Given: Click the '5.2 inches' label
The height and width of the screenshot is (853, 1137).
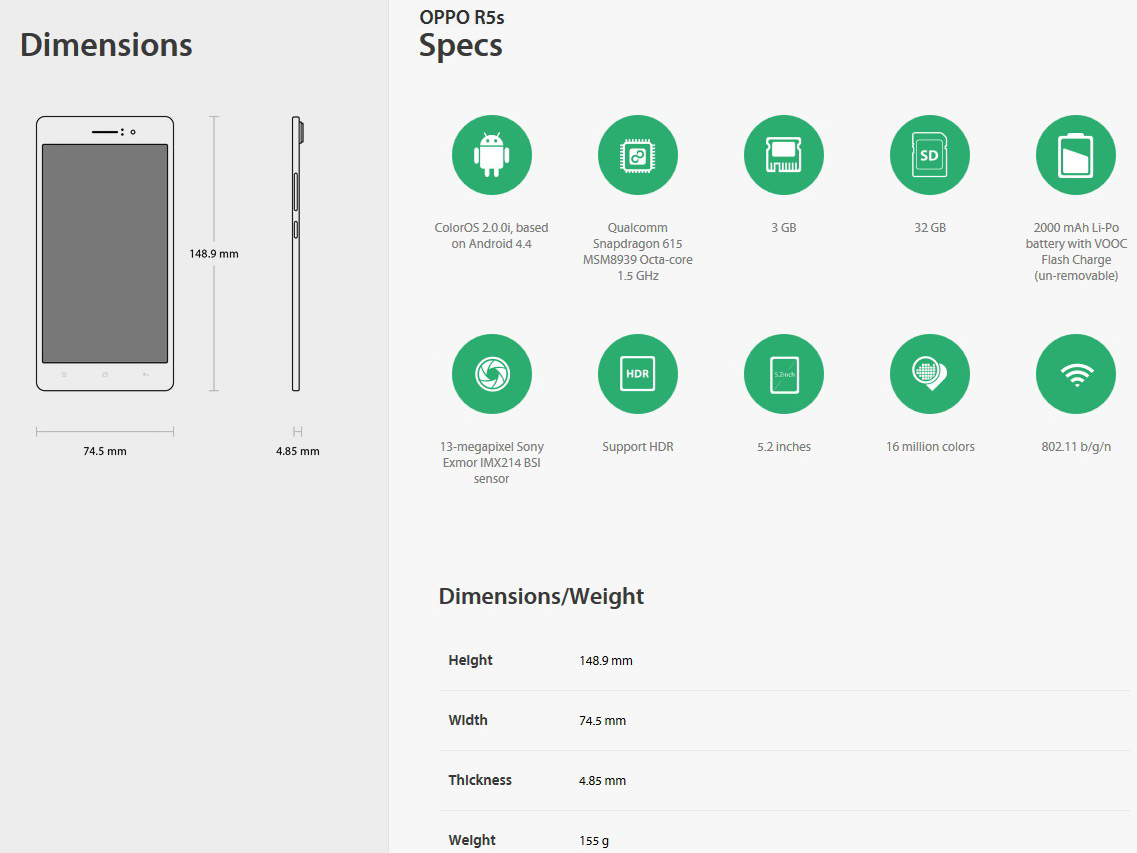Looking at the screenshot, I should 784,447.
